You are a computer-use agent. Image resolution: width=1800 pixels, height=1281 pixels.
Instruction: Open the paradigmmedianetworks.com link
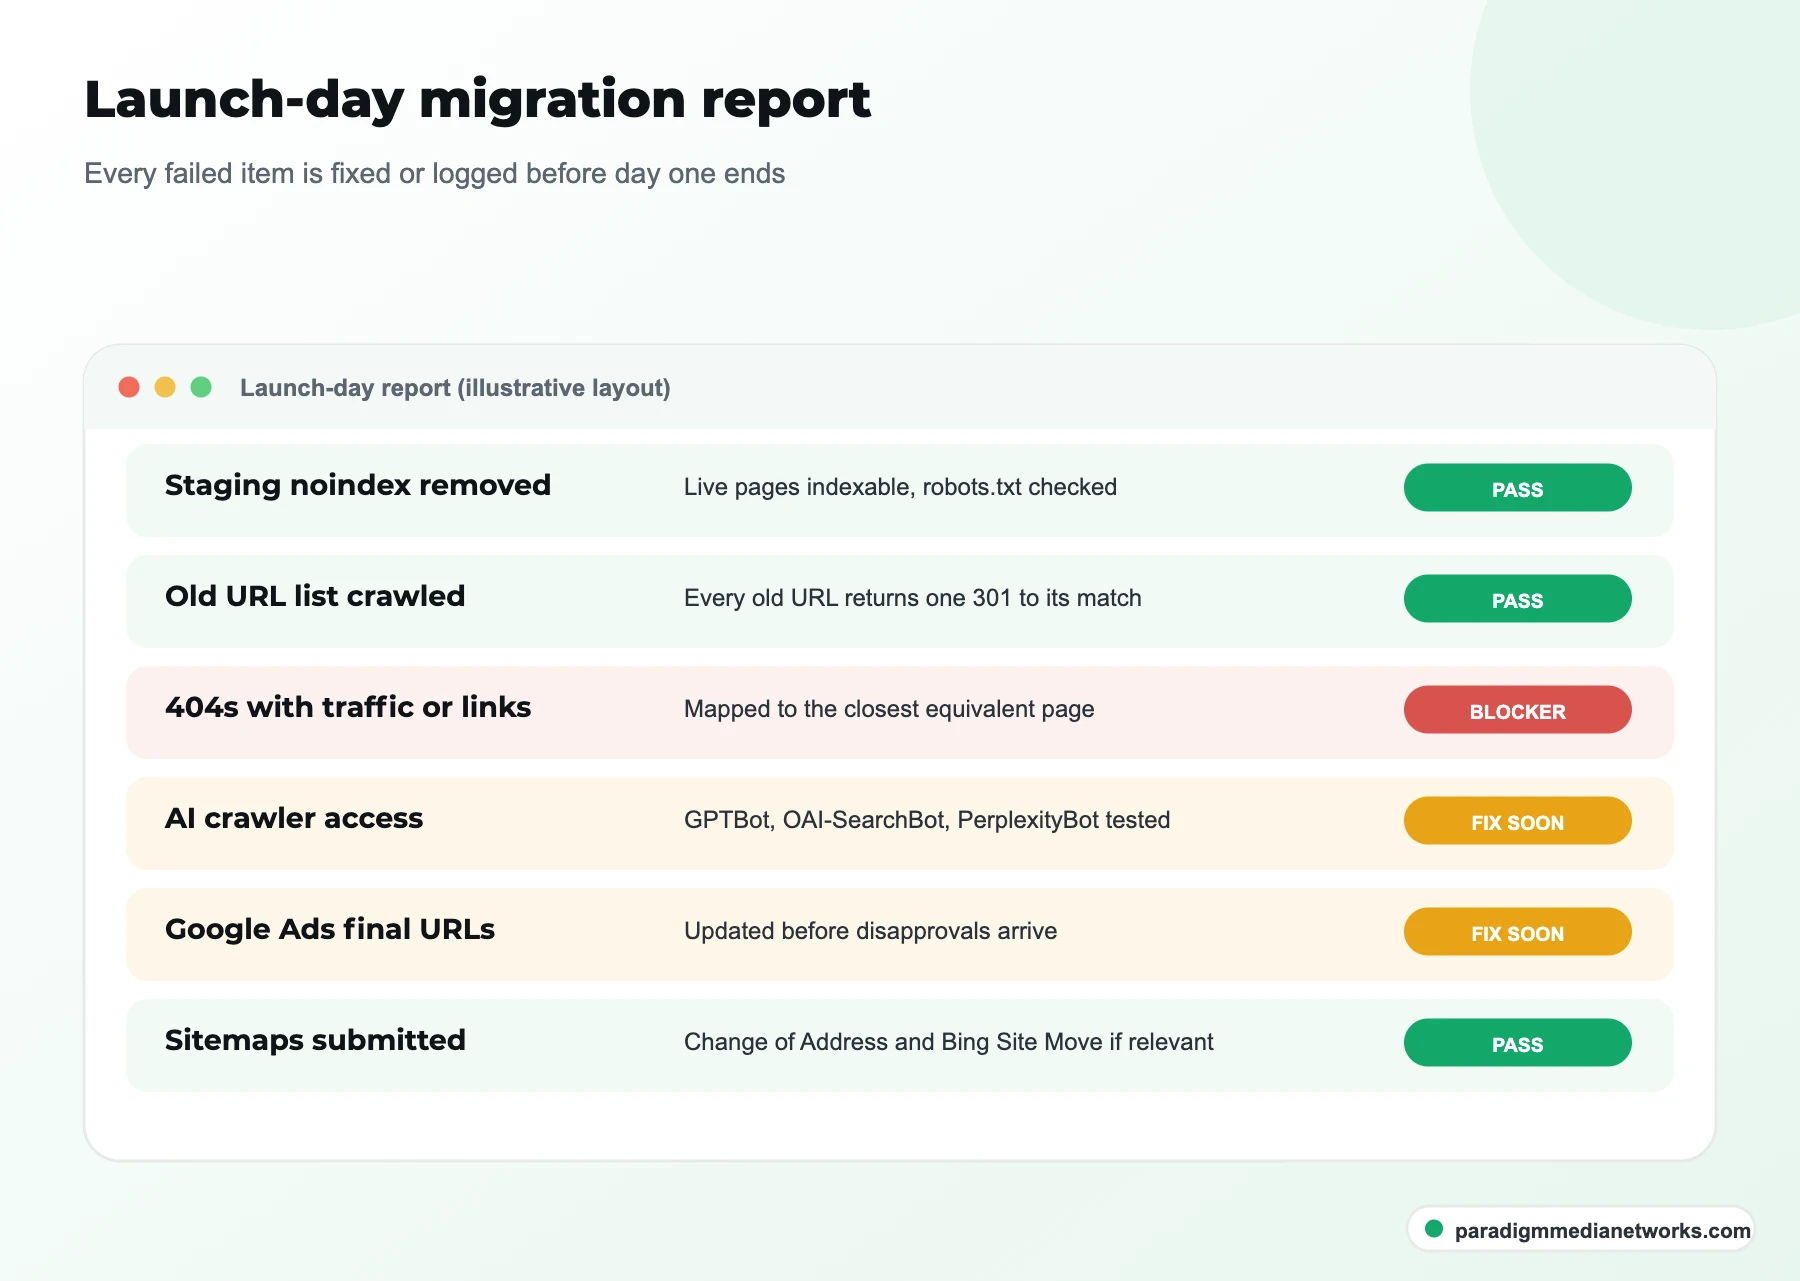1602,1231
